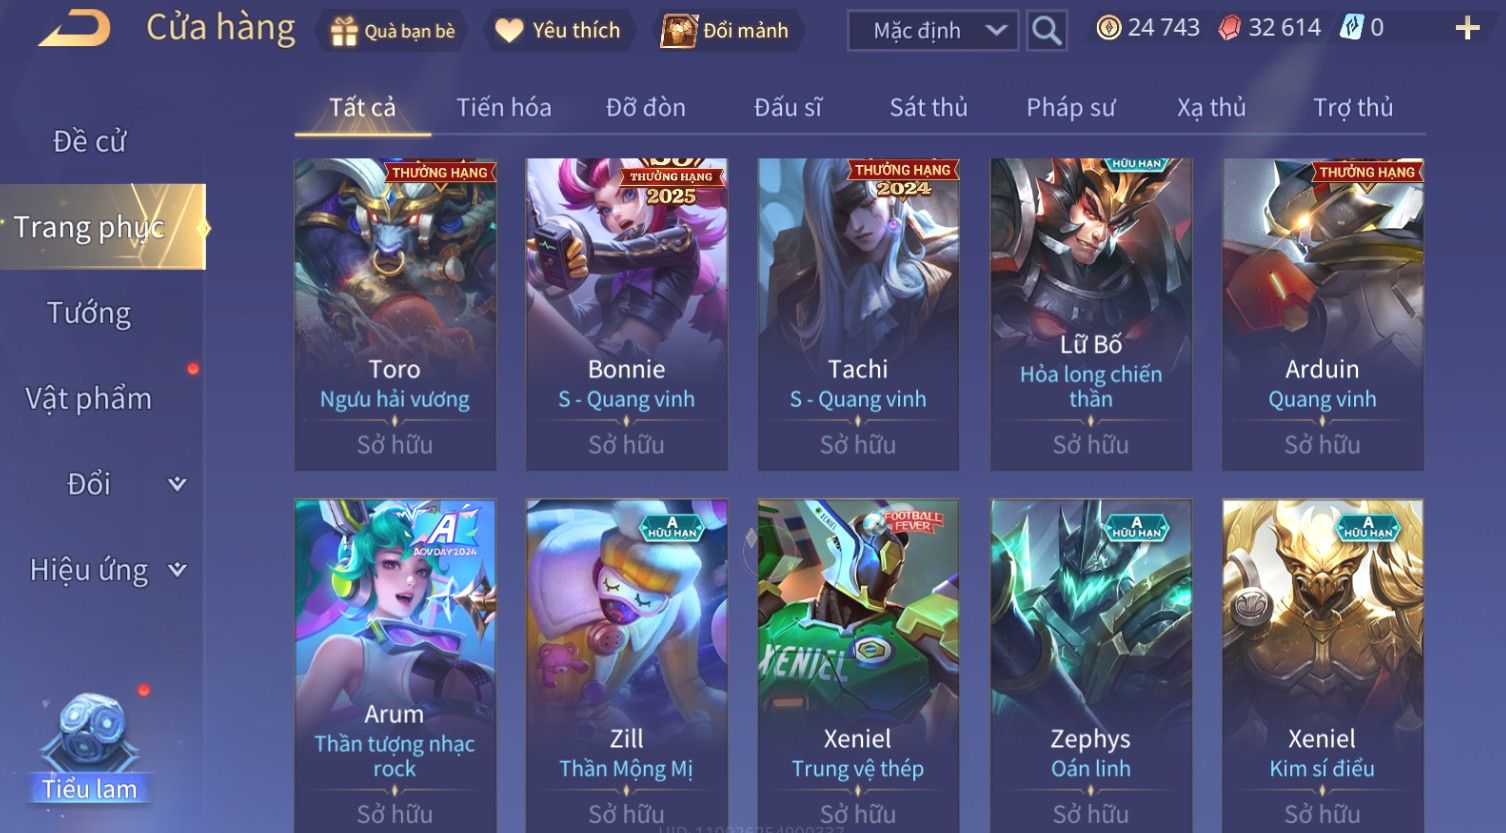Open Toro Ngưu hải vương skin card
This screenshot has height=833, width=1506.
point(395,314)
